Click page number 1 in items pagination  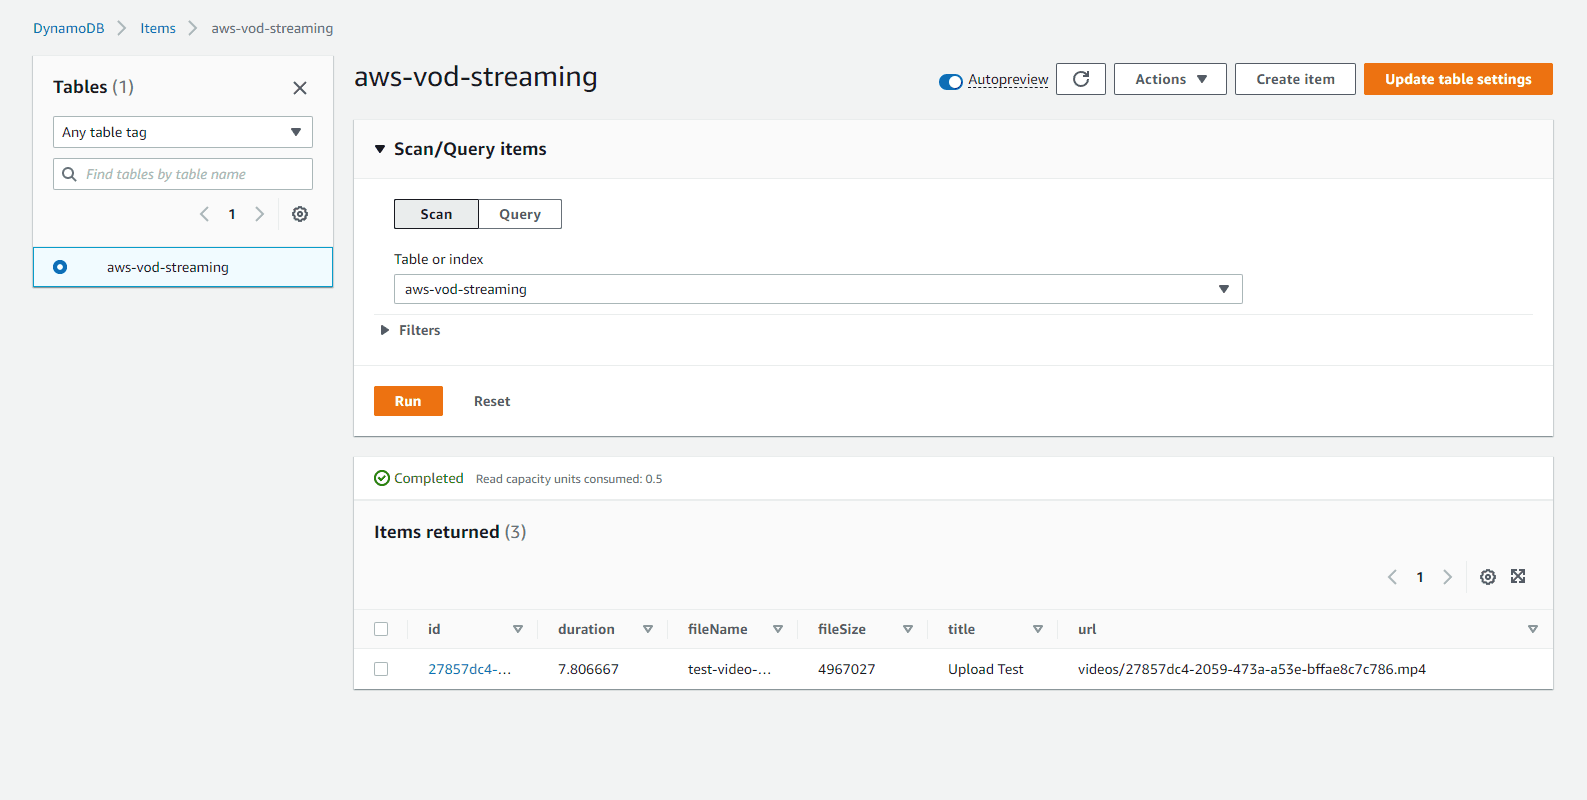coord(1420,577)
